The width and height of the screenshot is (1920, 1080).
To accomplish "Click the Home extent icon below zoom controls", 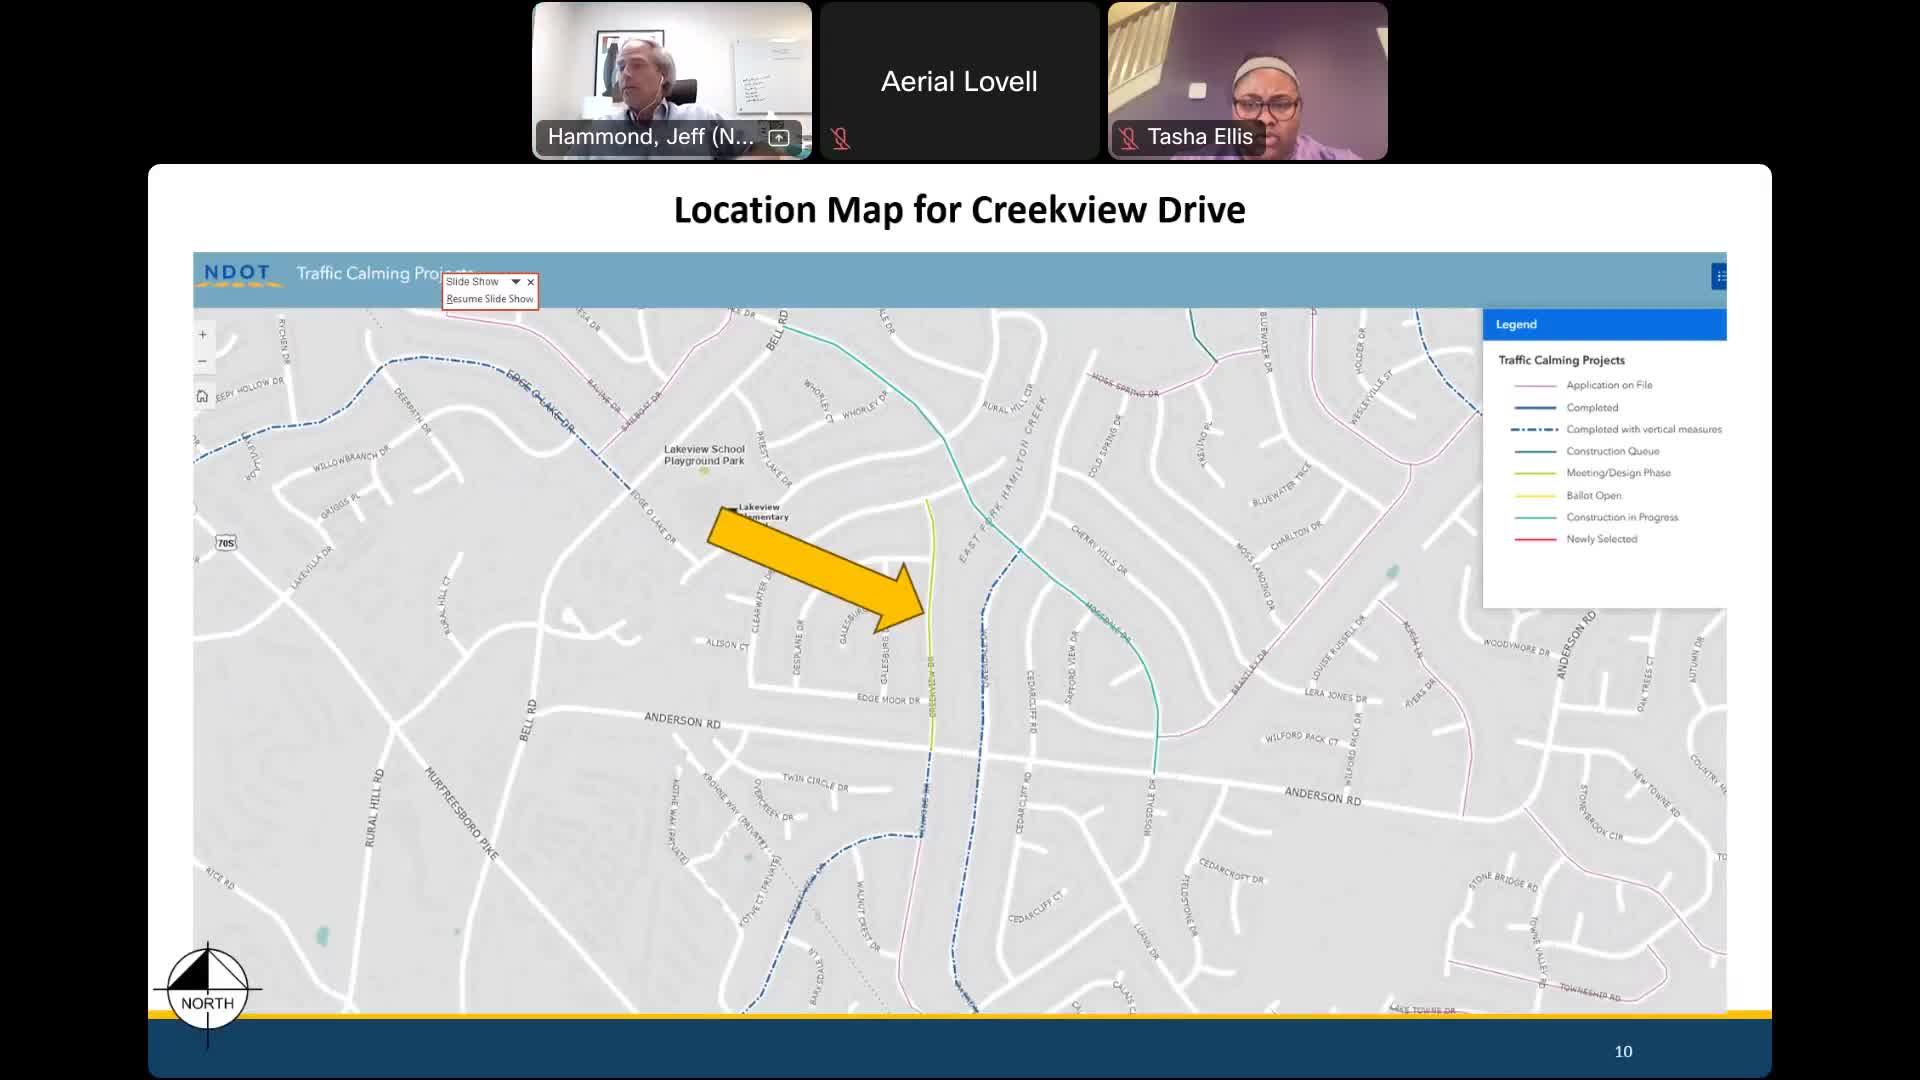I will tap(203, 396).
